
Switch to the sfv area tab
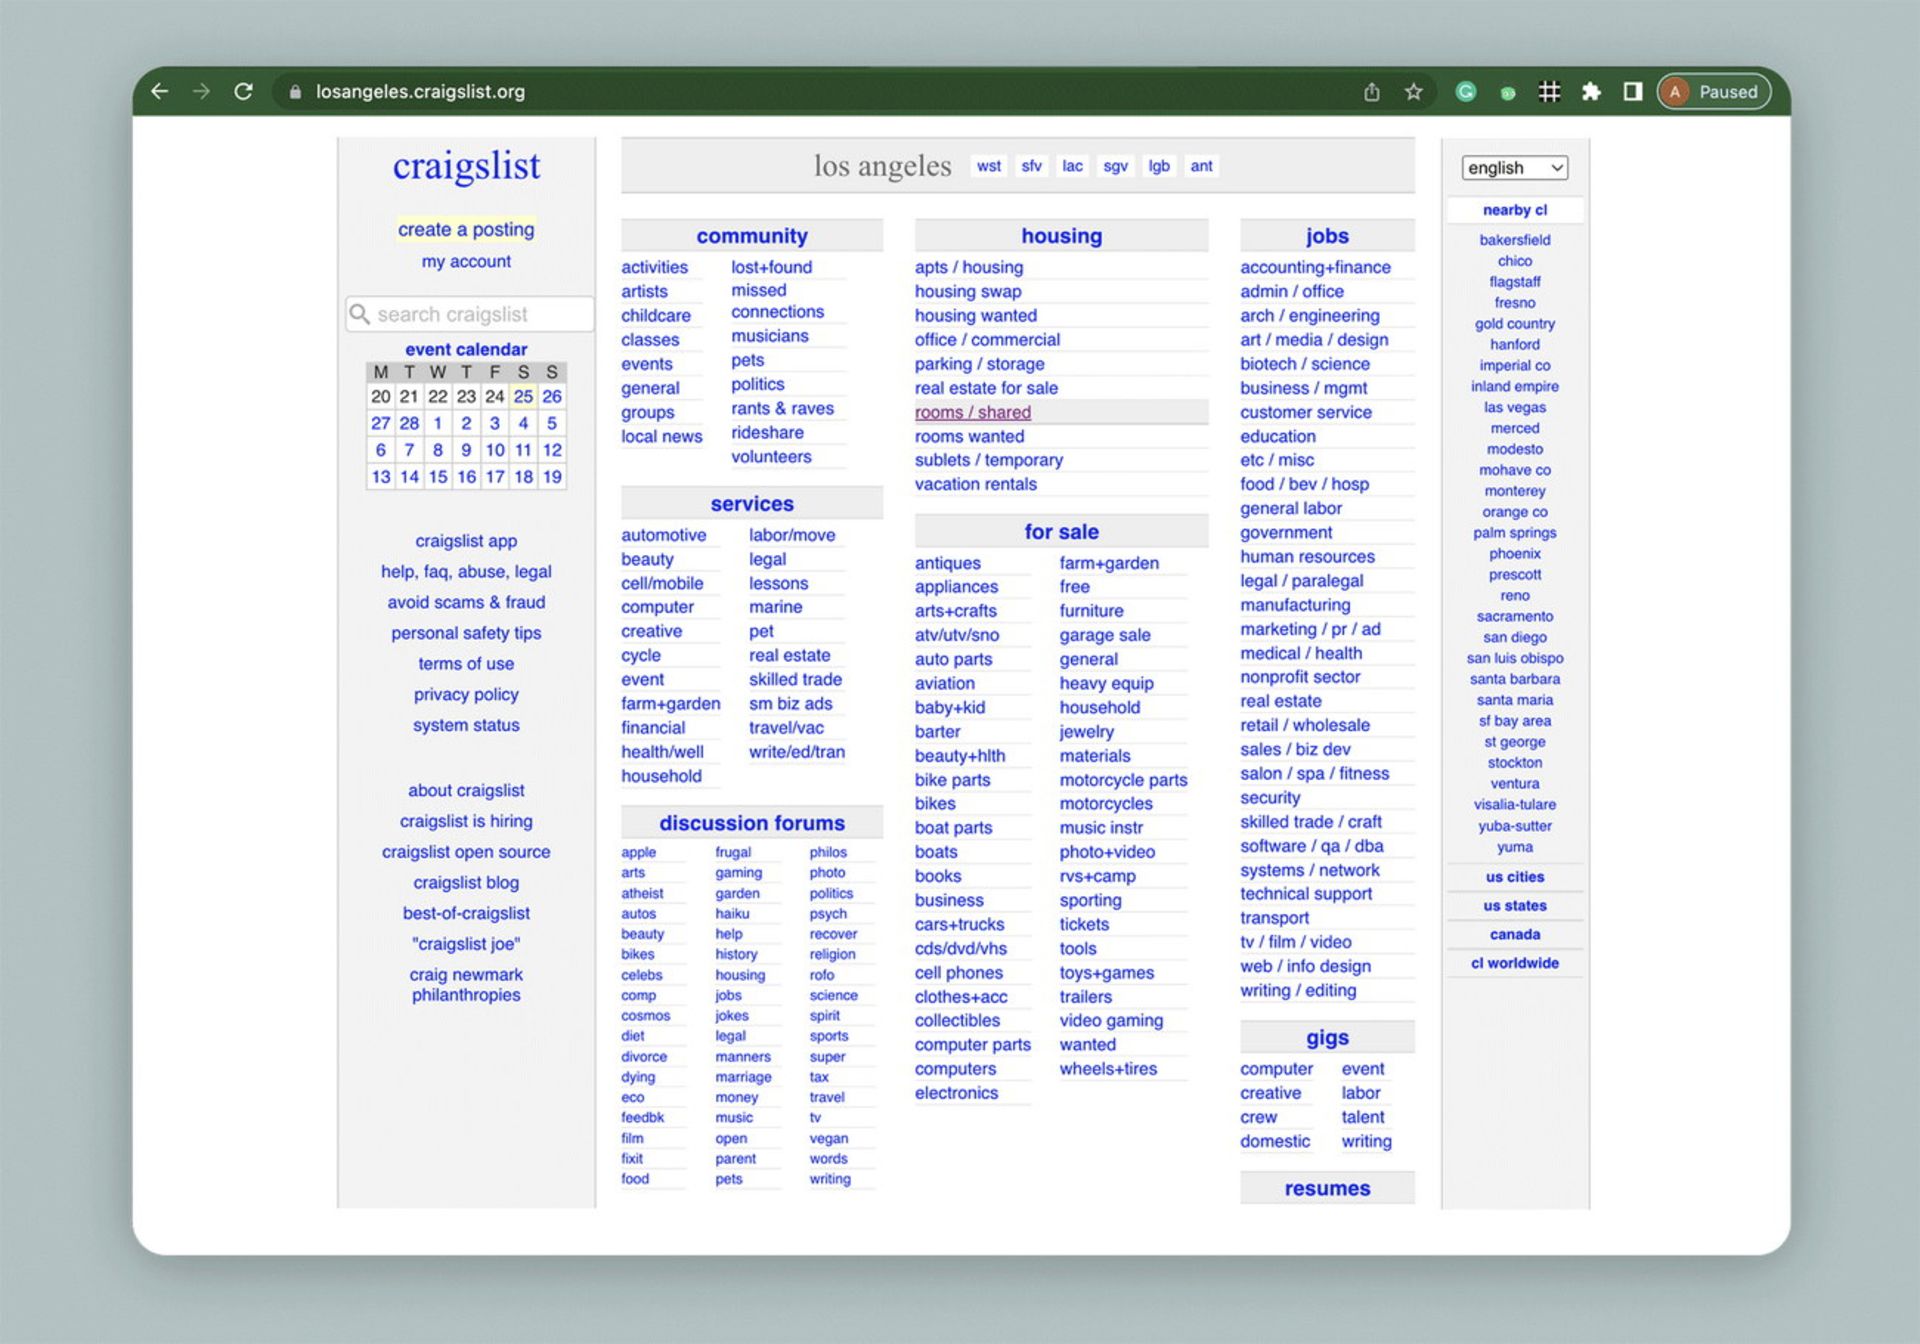pyautogui.click(x=1031, y=166)
